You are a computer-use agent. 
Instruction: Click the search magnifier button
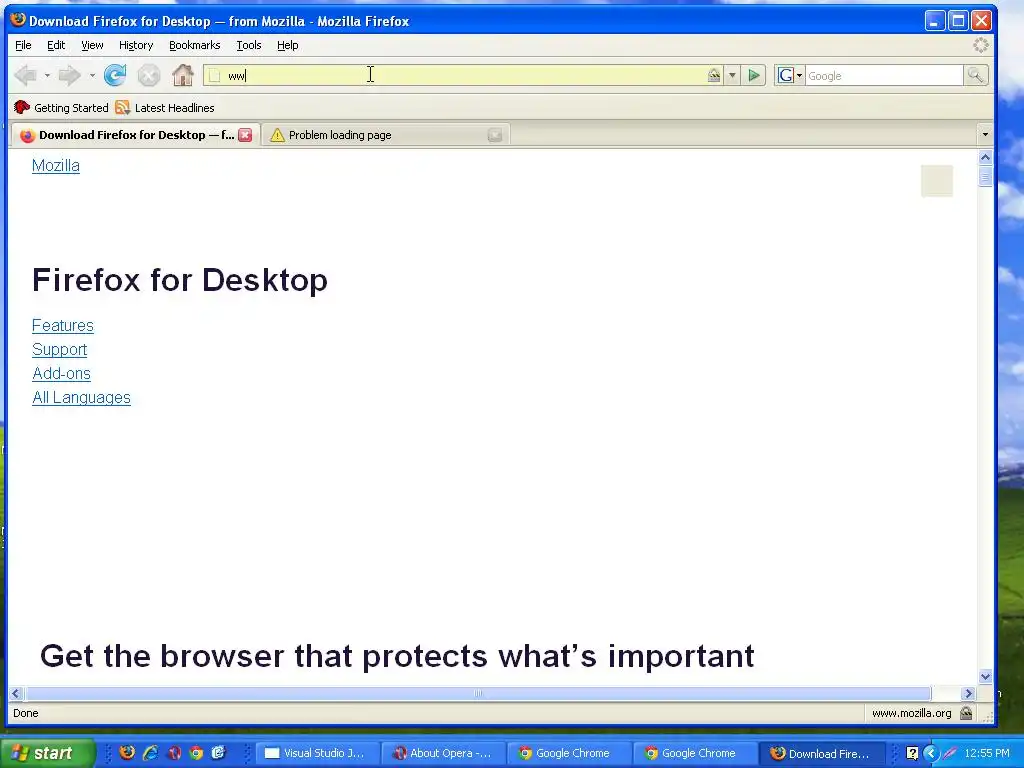tap(975, 75)
